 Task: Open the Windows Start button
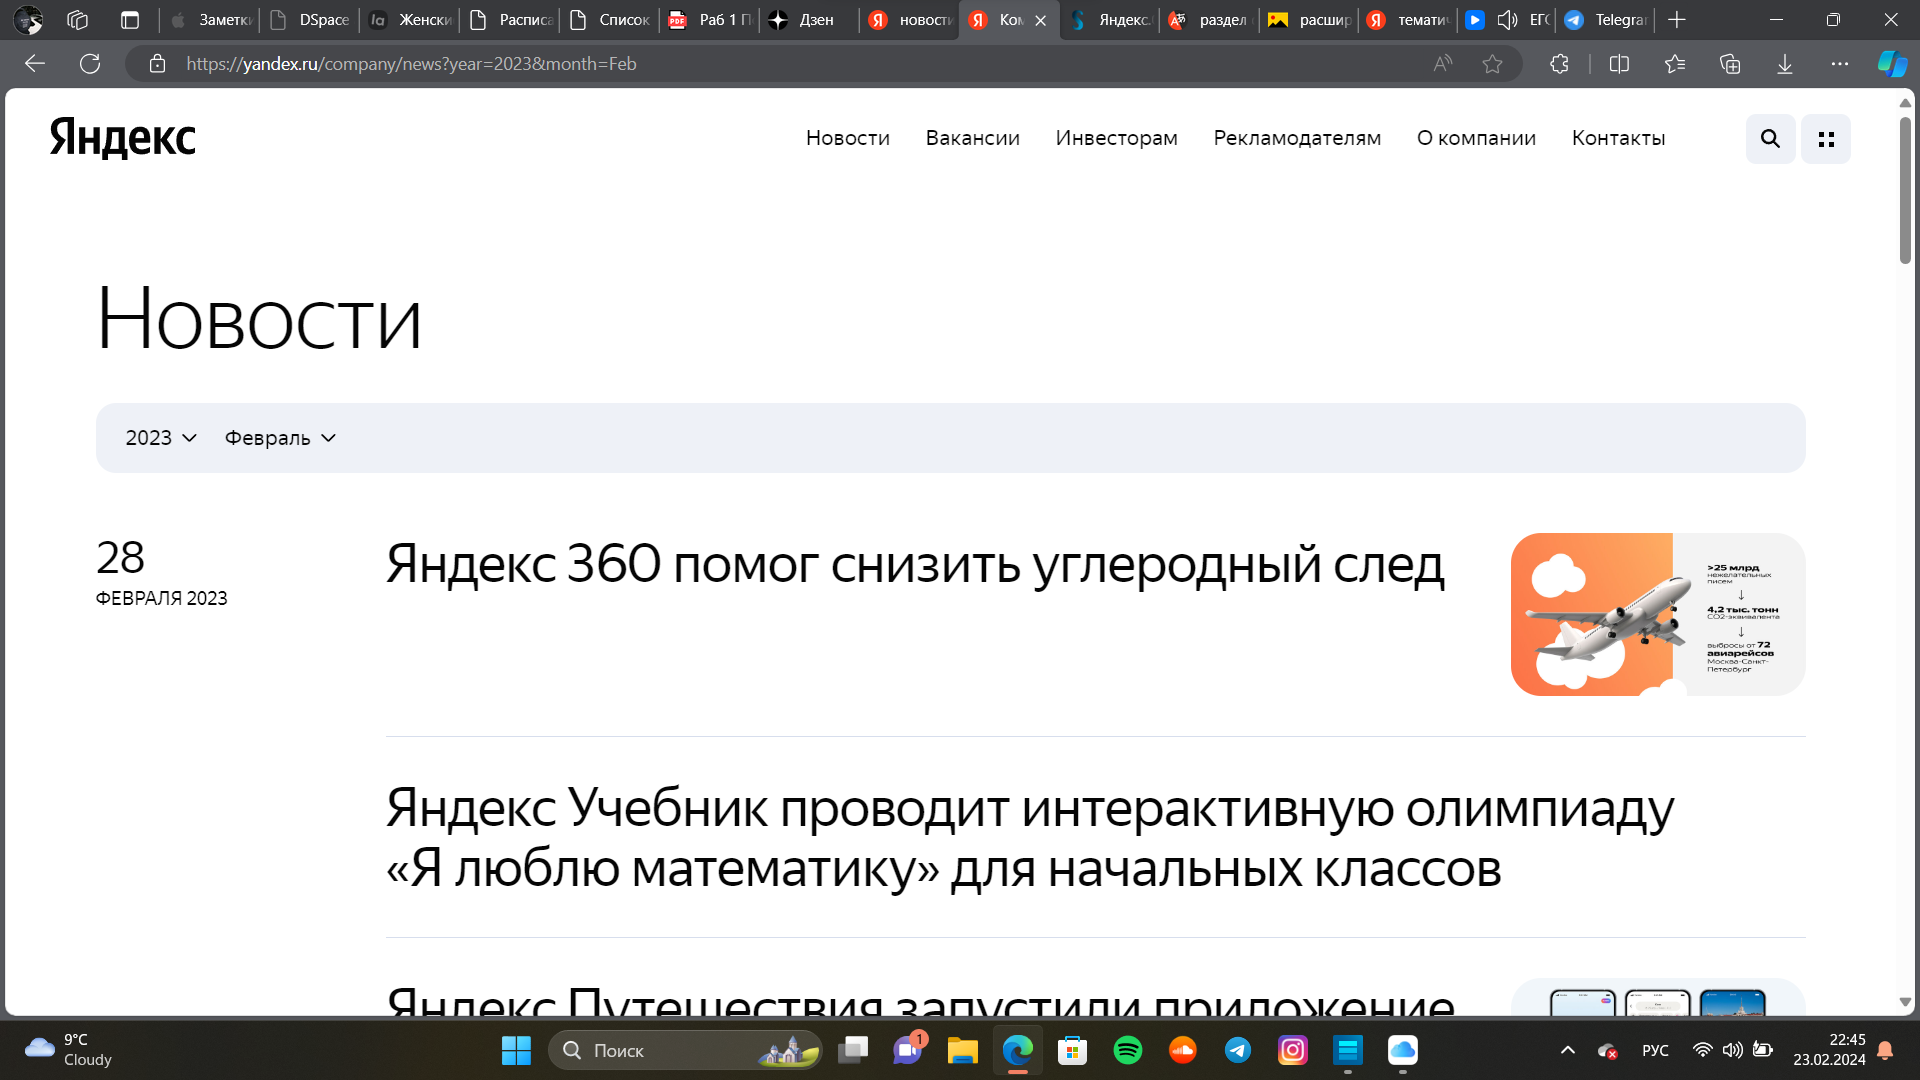coord(516,1050)
